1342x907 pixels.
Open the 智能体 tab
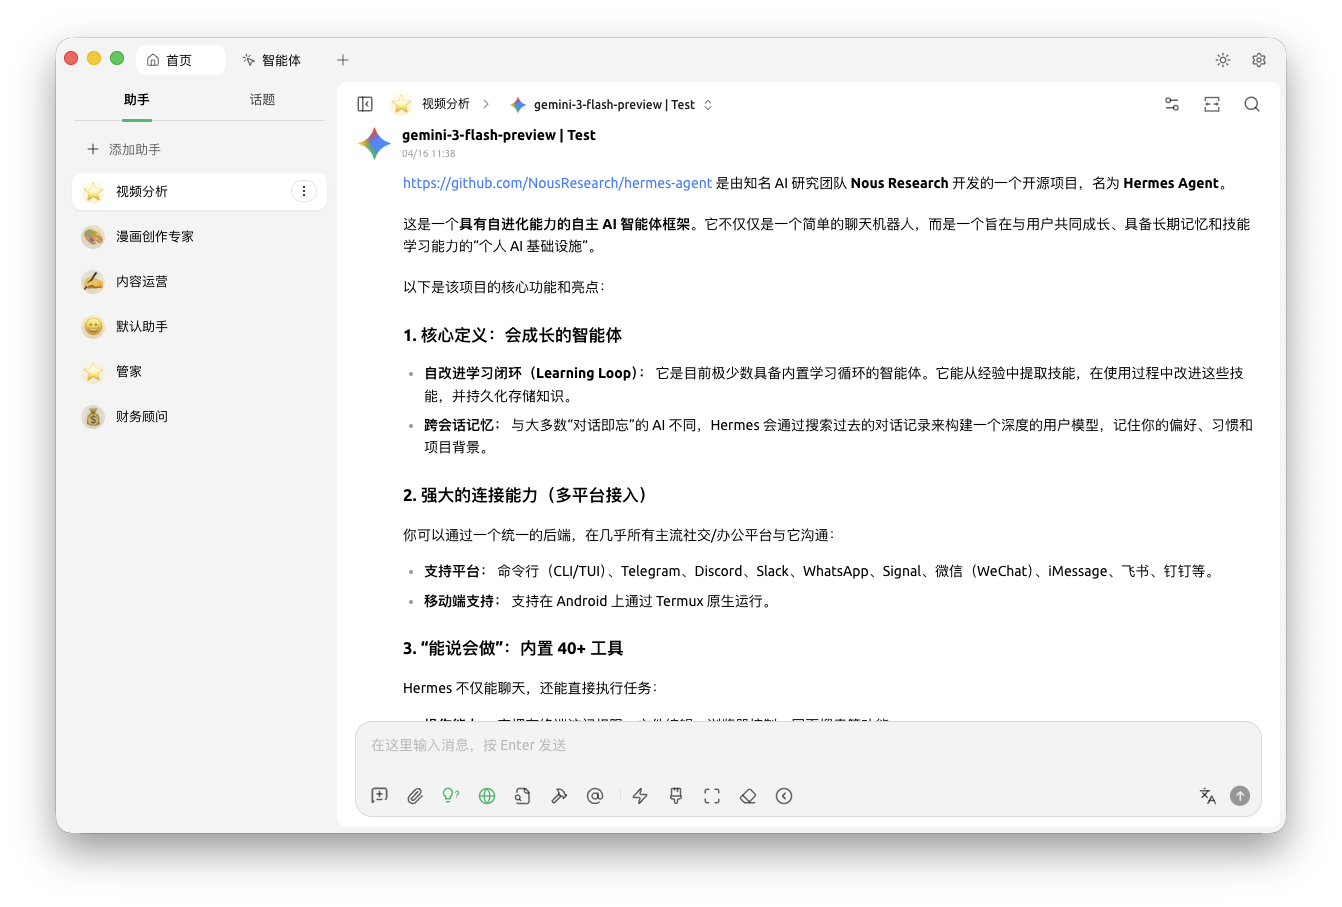click(272, 60)
